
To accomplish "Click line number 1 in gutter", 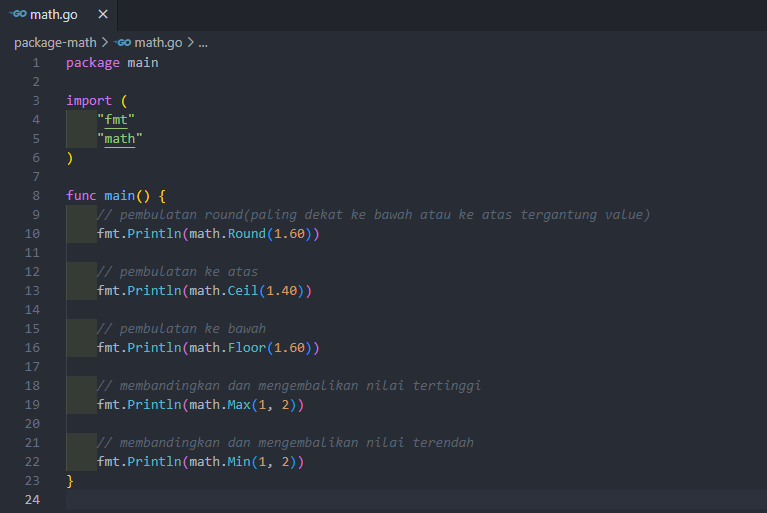I will coord(36,63).
